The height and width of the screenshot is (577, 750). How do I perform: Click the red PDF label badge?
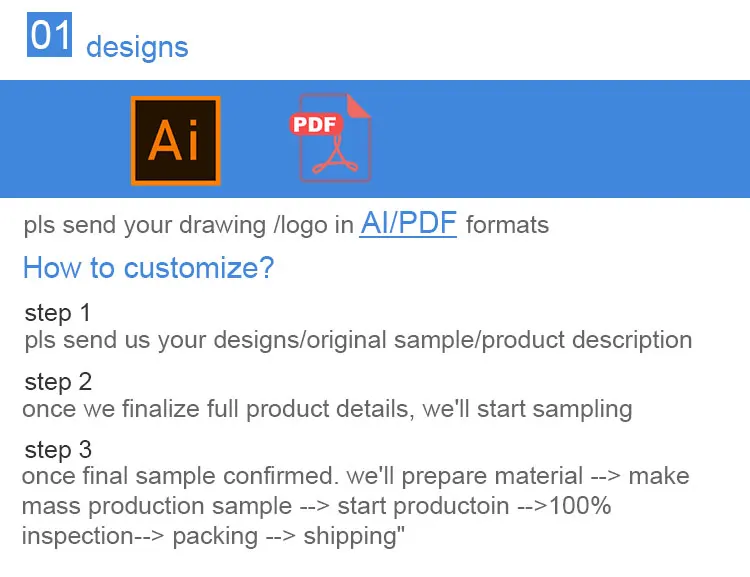(x=315, y=125)
